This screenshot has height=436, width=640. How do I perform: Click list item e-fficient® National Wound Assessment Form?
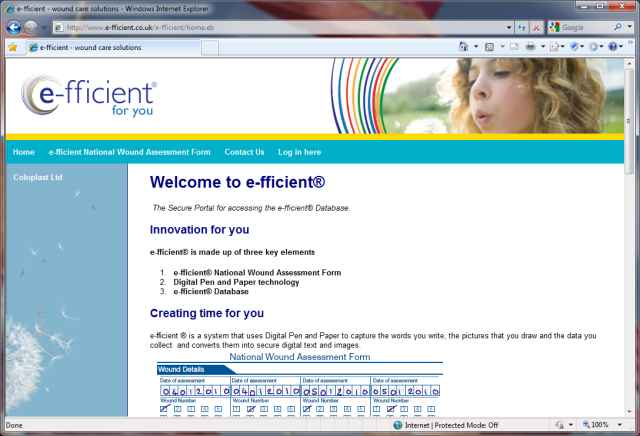[257, 272]
